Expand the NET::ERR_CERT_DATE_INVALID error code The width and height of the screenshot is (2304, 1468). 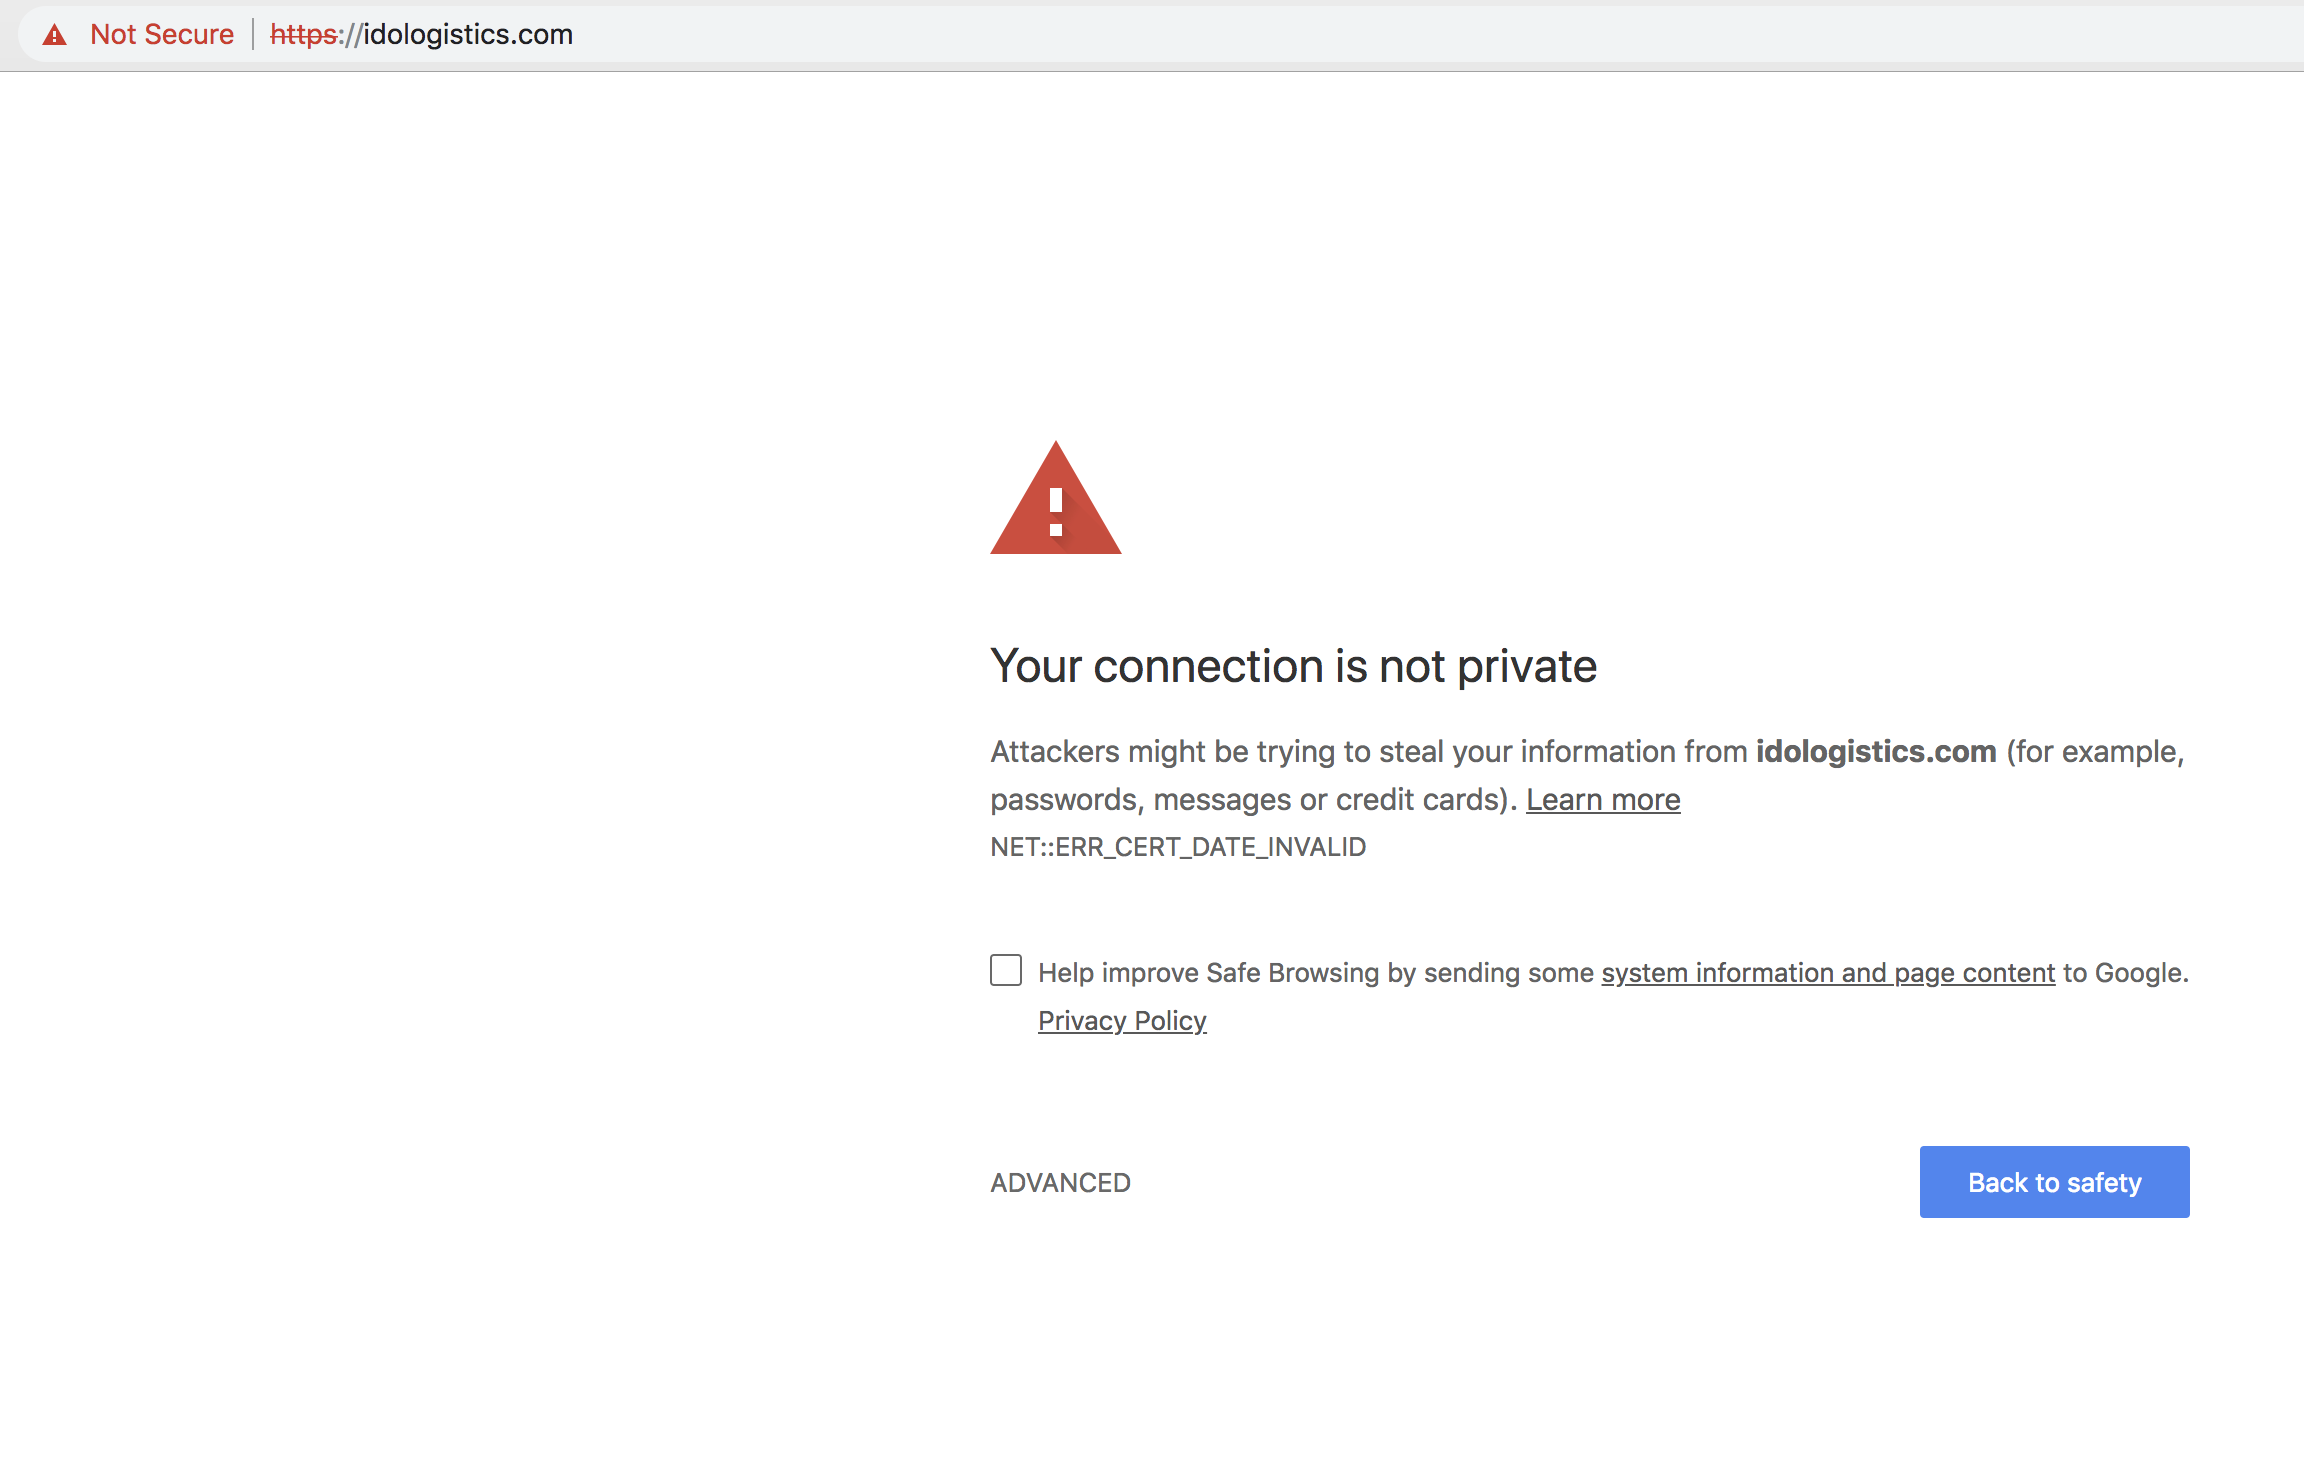(1178, 847)
